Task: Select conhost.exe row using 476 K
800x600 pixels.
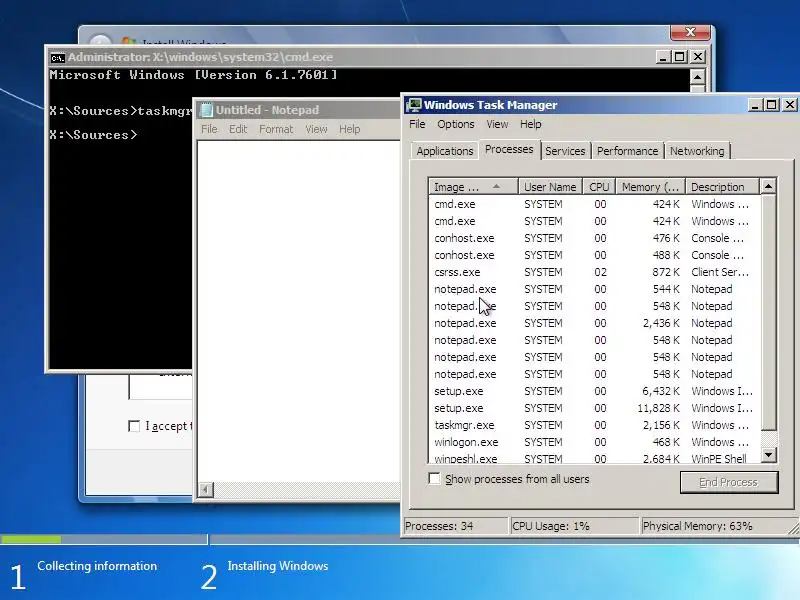Action: (594, 238)
